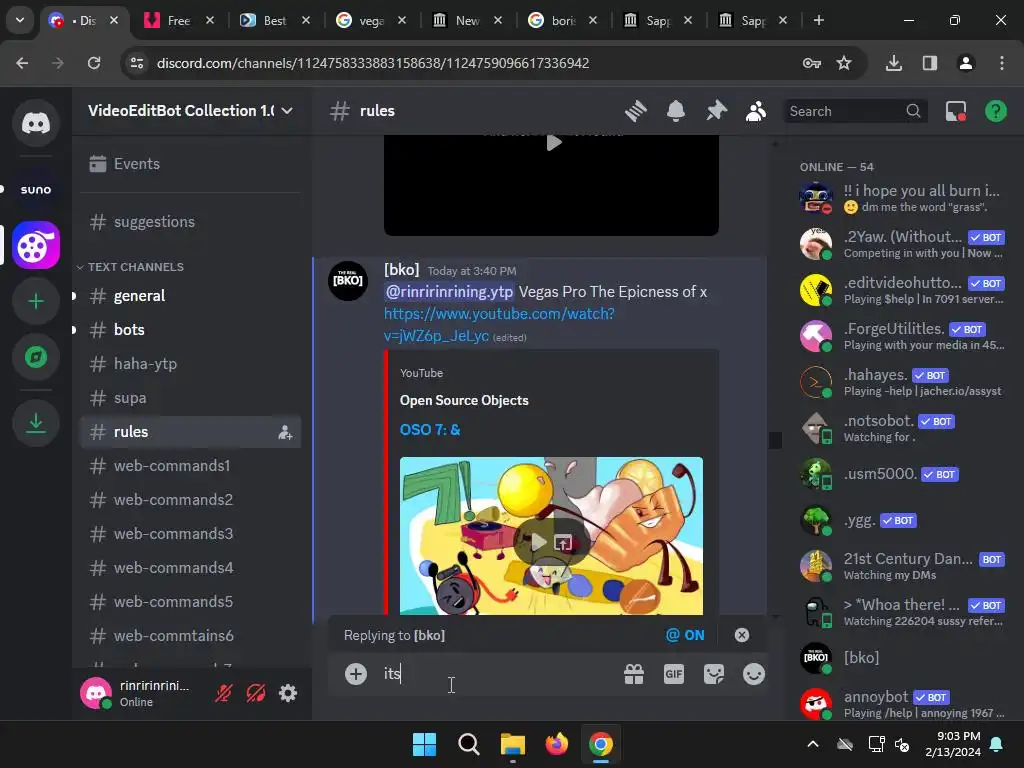Image resolution: width=1024 pixels, height=768 pixels.
Task: Click the Add a Server plus icon
Action: (x=36, y=301)
